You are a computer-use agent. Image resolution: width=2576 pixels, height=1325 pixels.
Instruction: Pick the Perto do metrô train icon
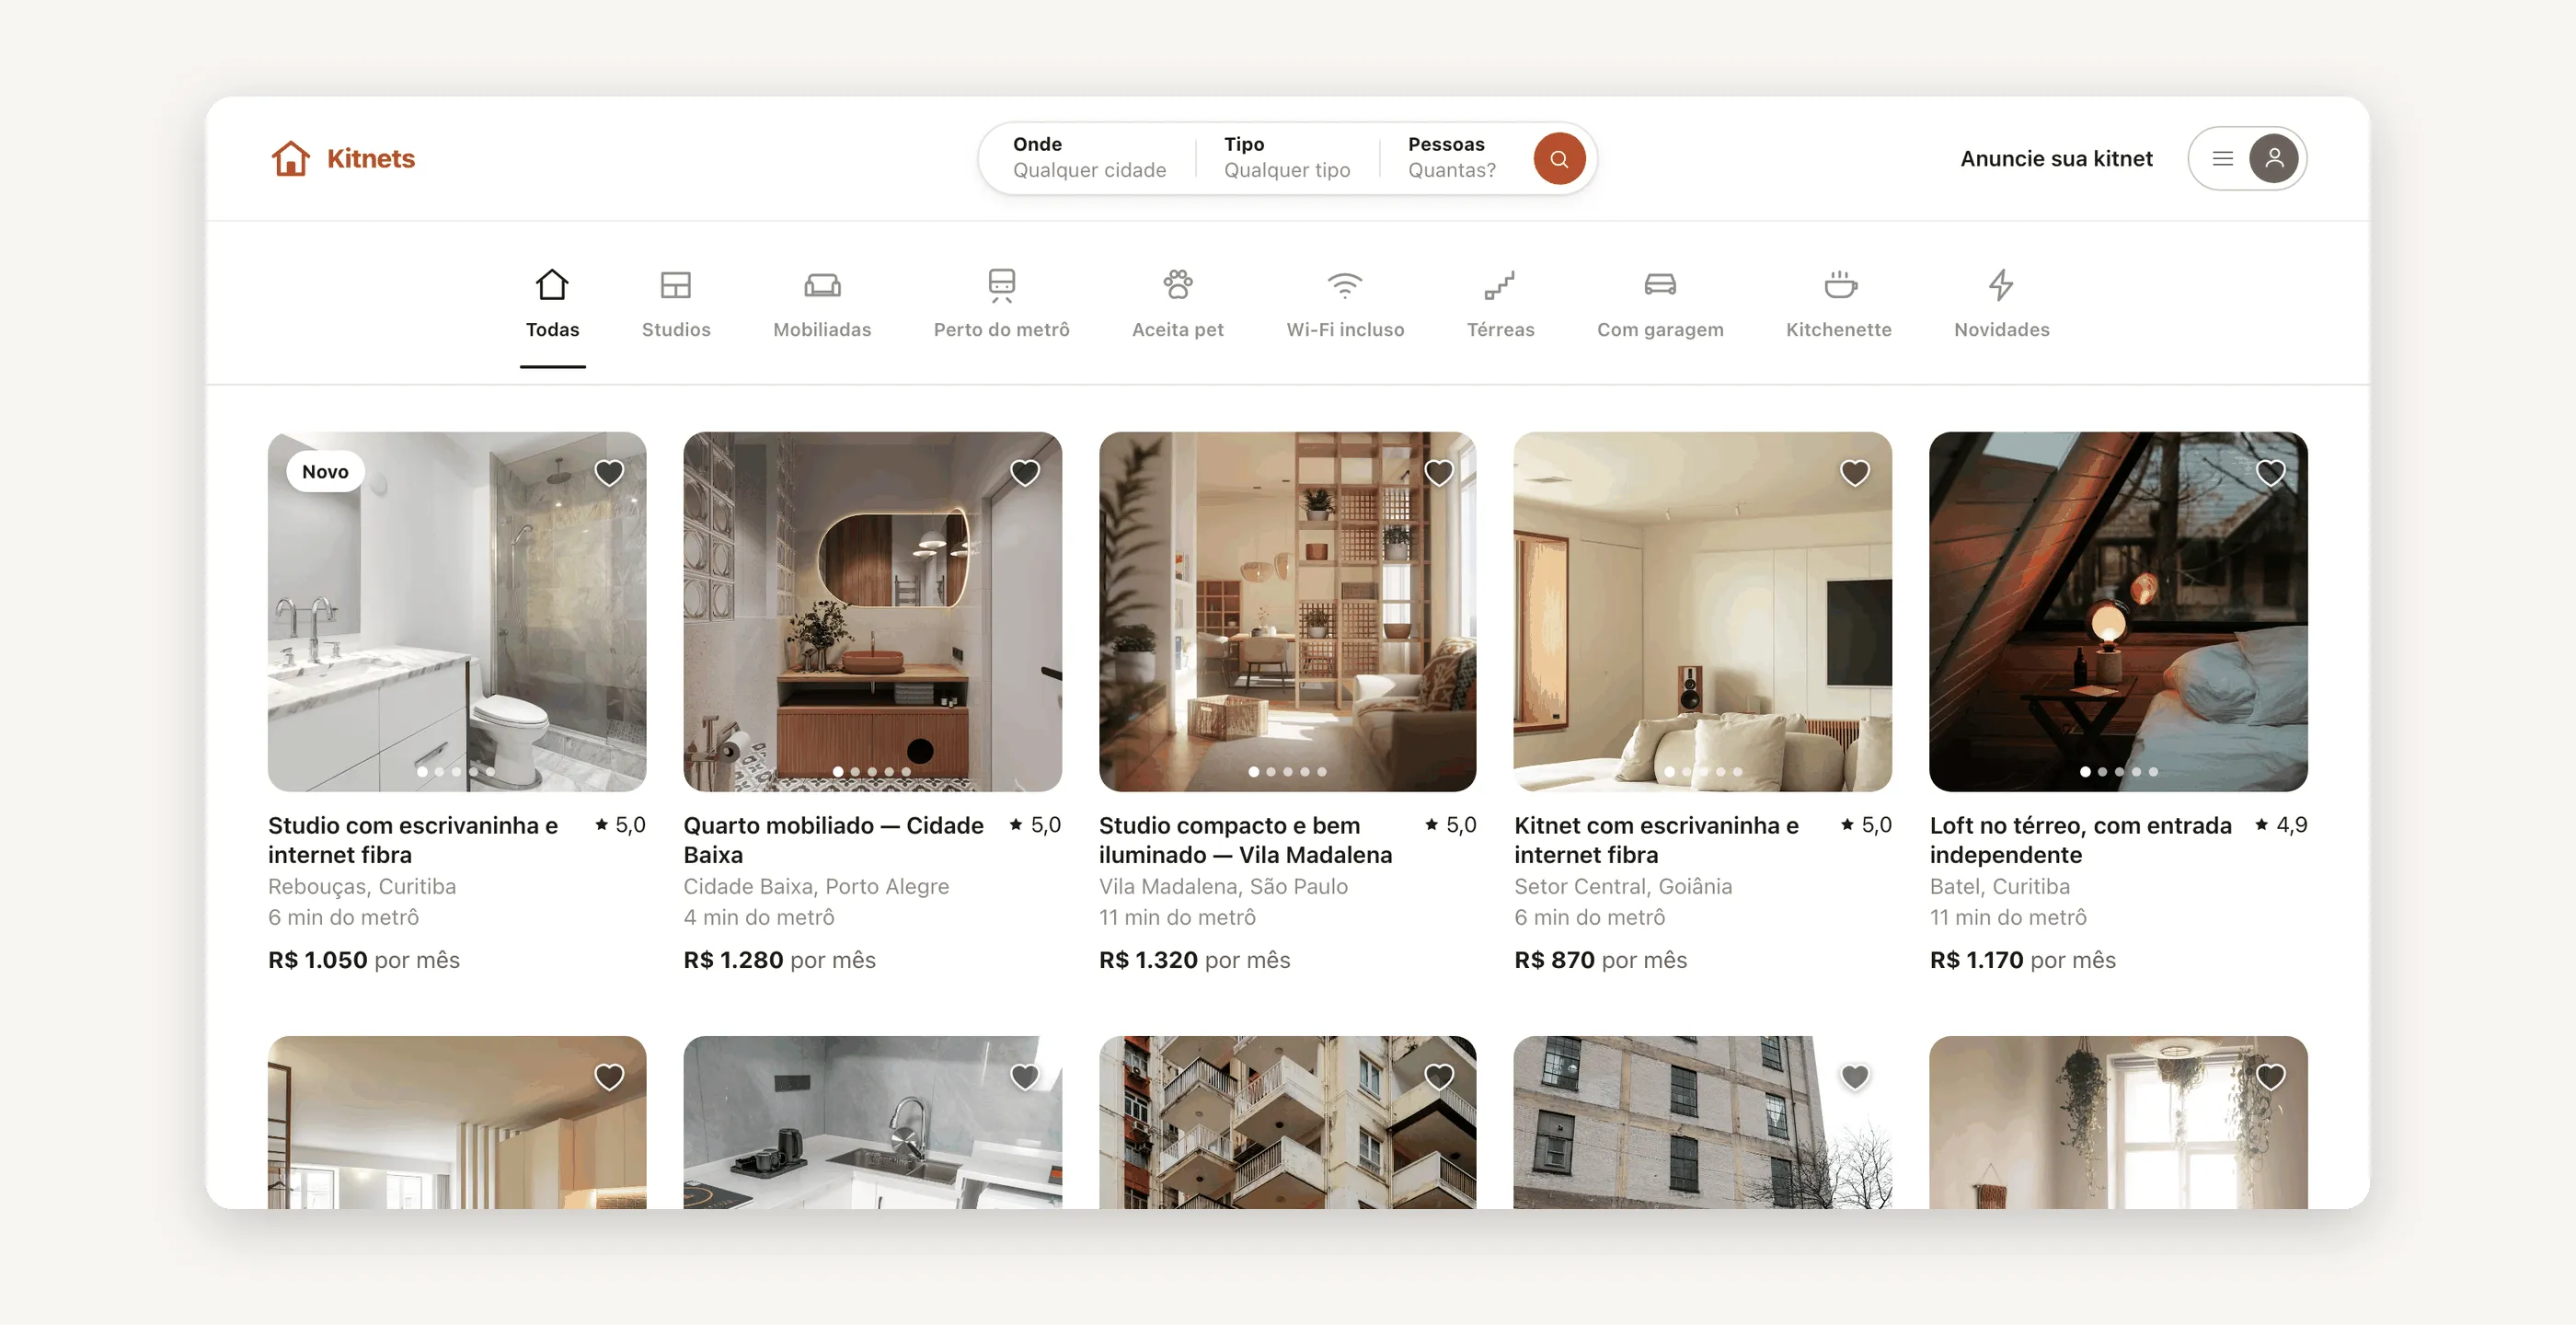(x=1001, y=285)
